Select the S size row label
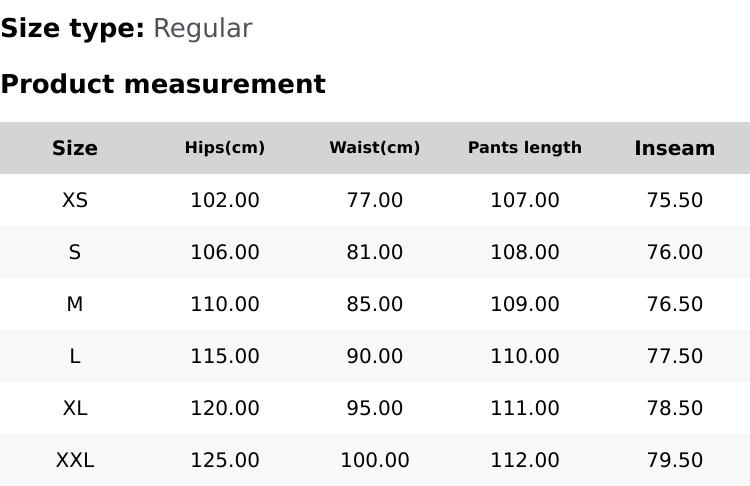 point(75,252)
